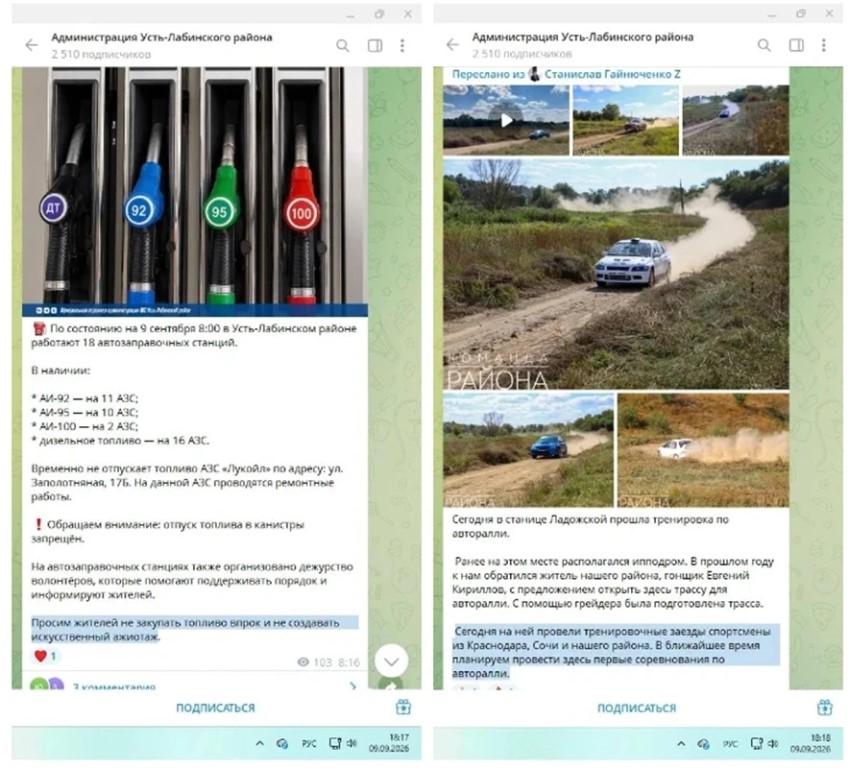Open volume control in the right taskbar
The image size is (849, 768).
[x=773, y=744]
